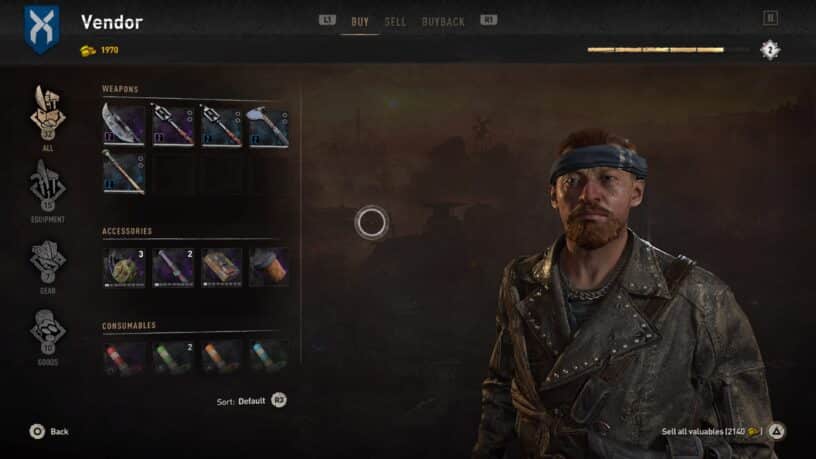
Task: Switch to the BUYBACK tab
Action: (443, 22)
